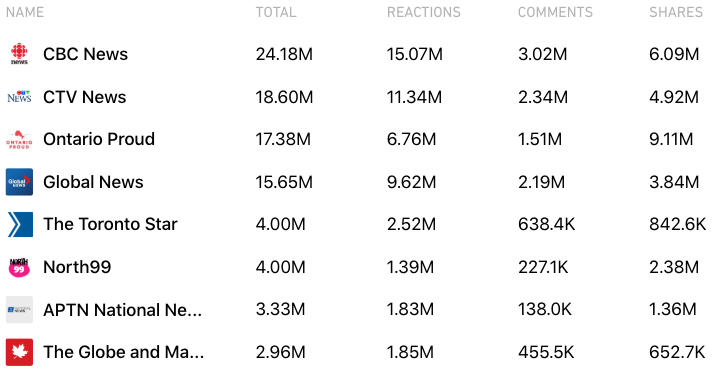
Task: Open the Ontario Proud page name
Action: (99, 139)
